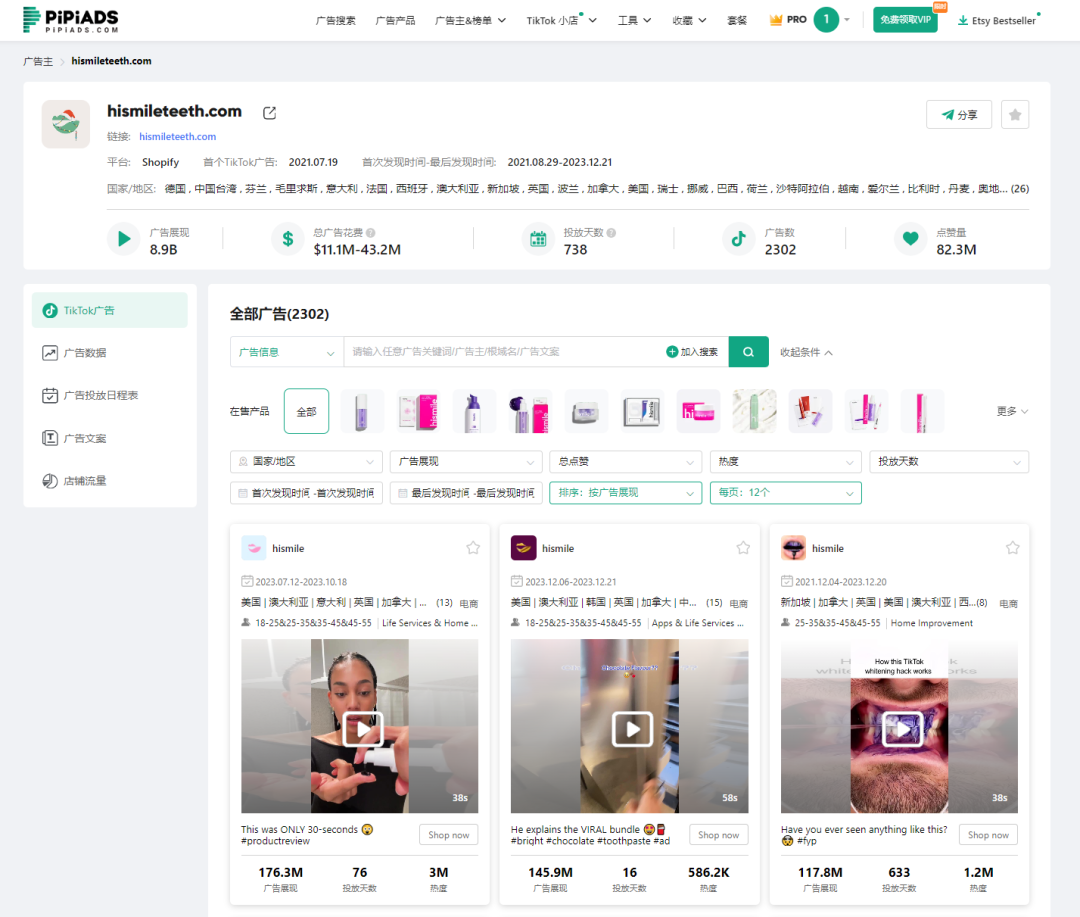
Task: Select the pink box product thumbnail
Action: [x=418, y=411]
